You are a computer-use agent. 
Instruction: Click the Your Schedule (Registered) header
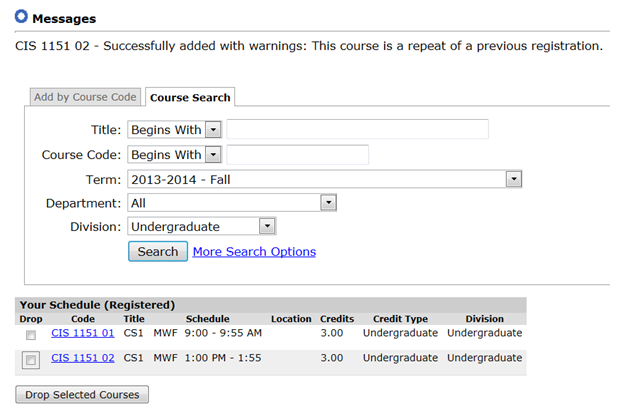pos(97,304)
